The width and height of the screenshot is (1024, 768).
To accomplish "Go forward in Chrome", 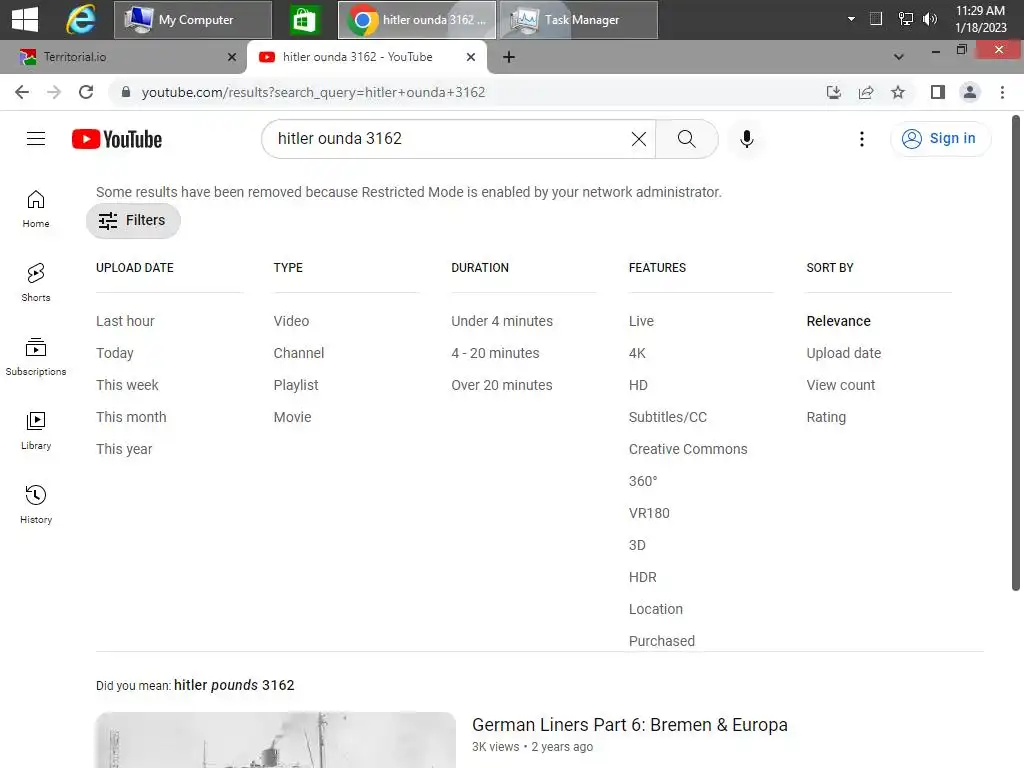I will [x=54, y=92].
